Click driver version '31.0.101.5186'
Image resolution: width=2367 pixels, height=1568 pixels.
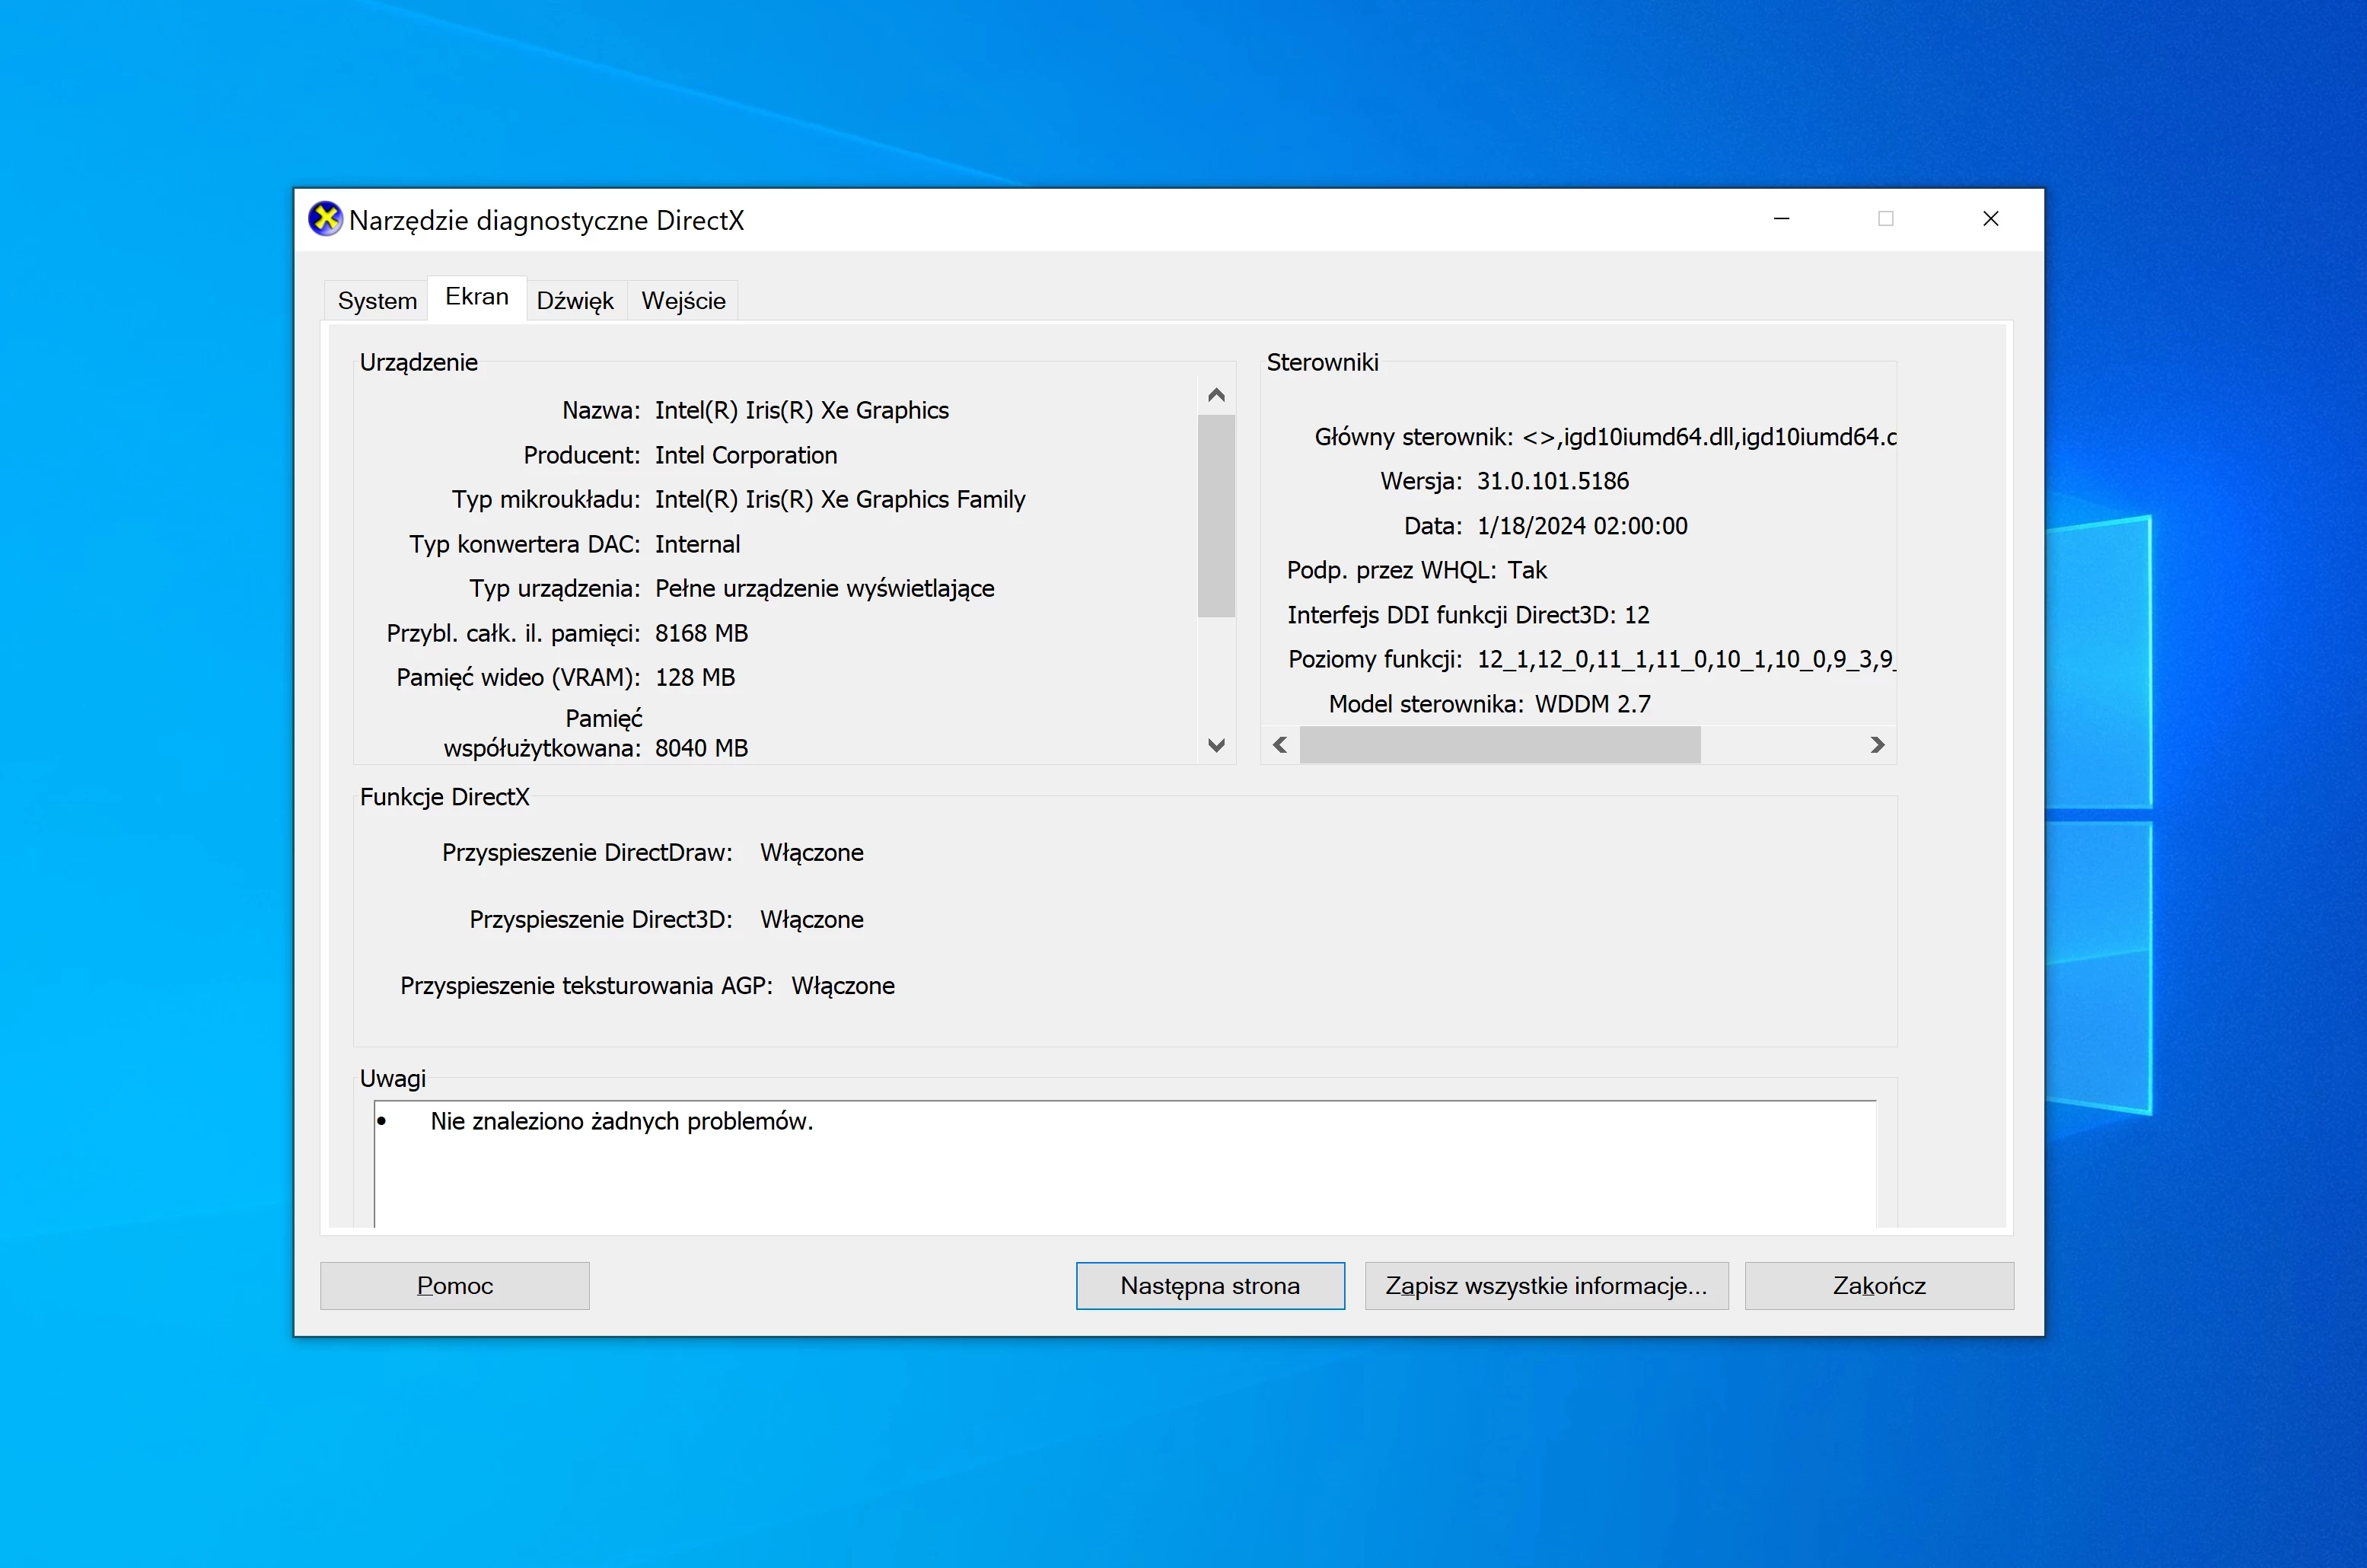pos(1553,482)
